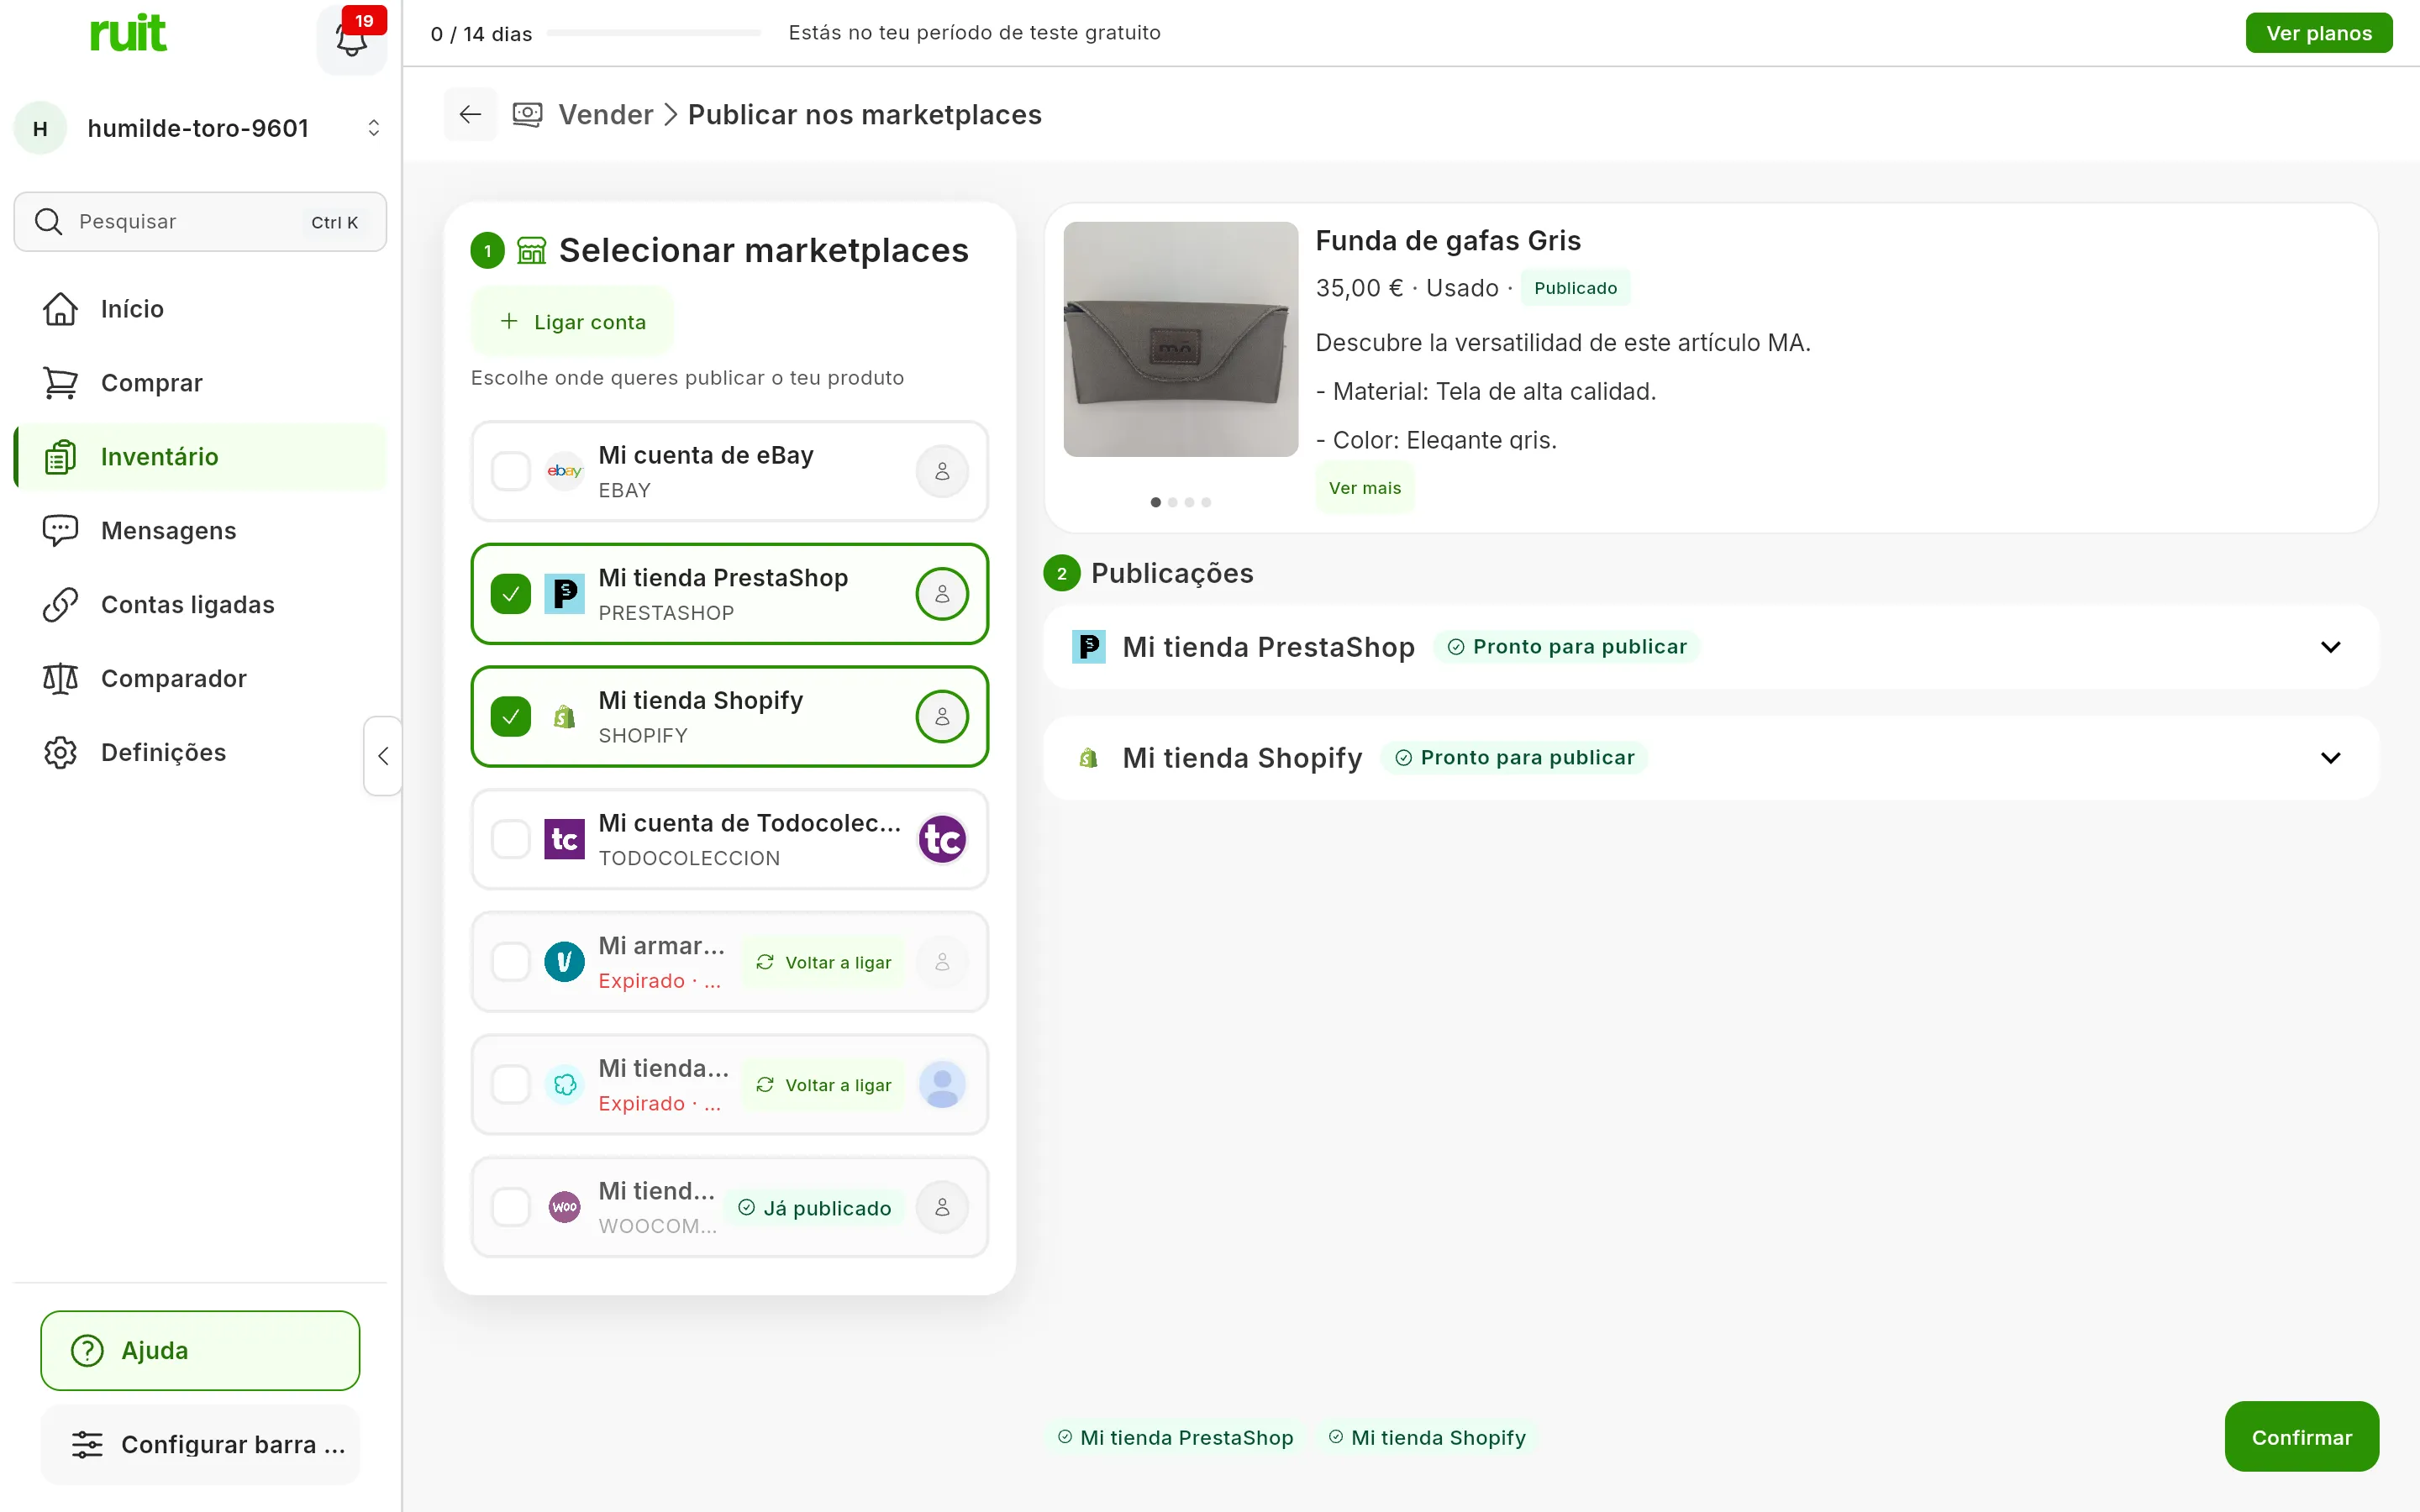Click the Confirmar button

tap(2301, 1437)
